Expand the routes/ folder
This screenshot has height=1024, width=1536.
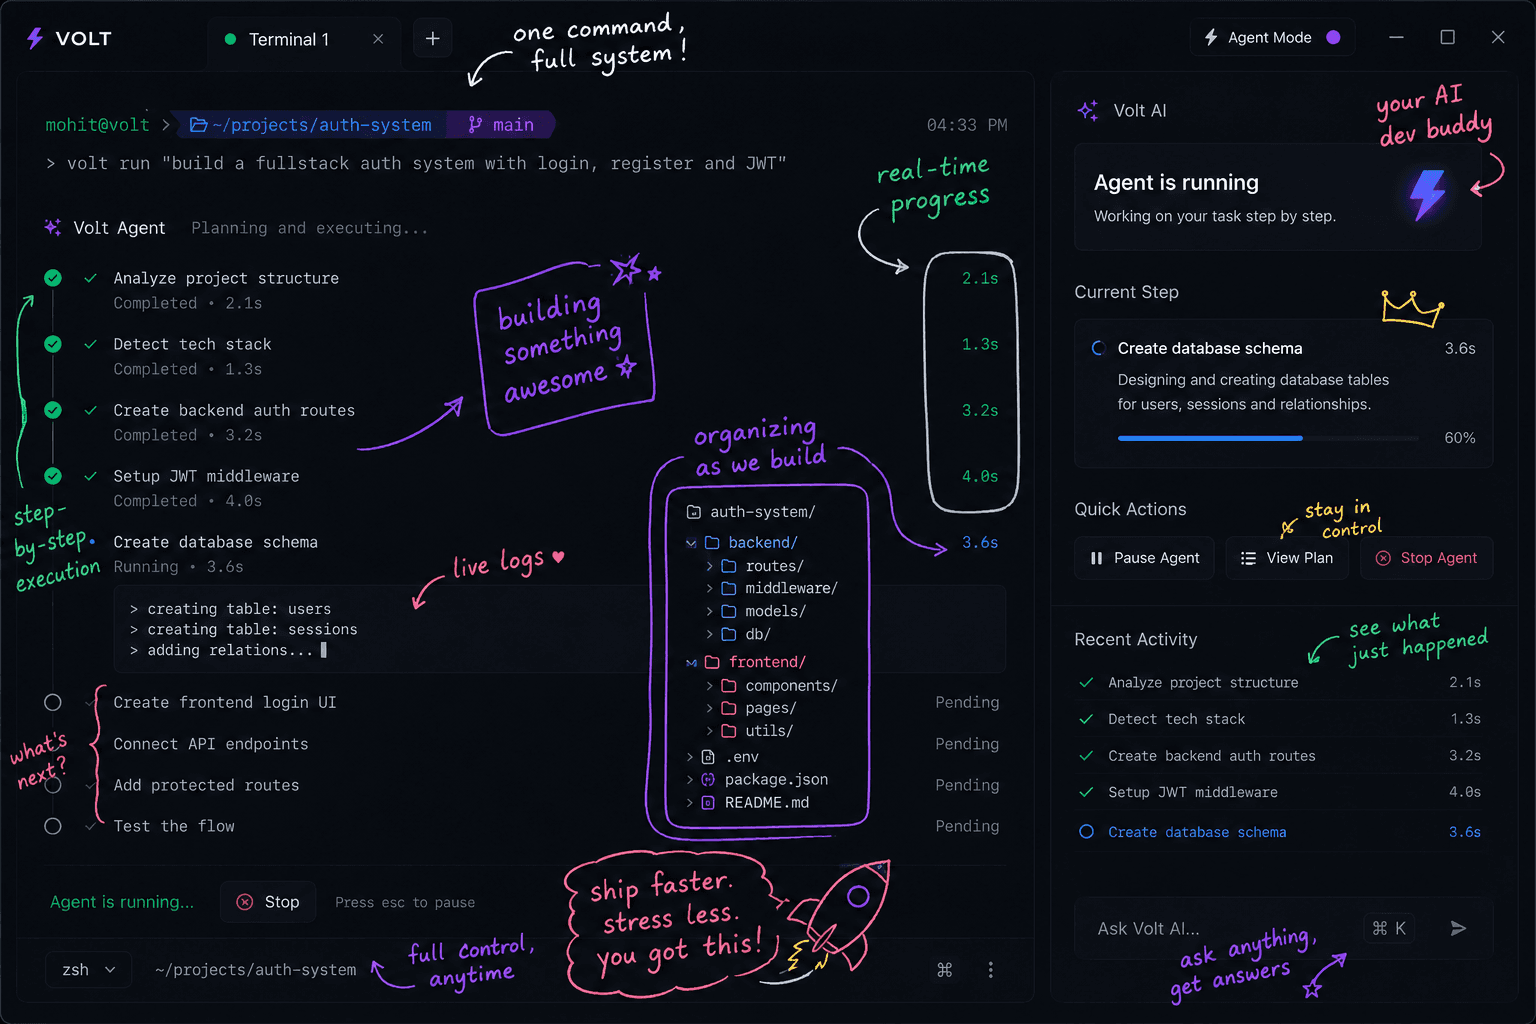tap(710, 566)
